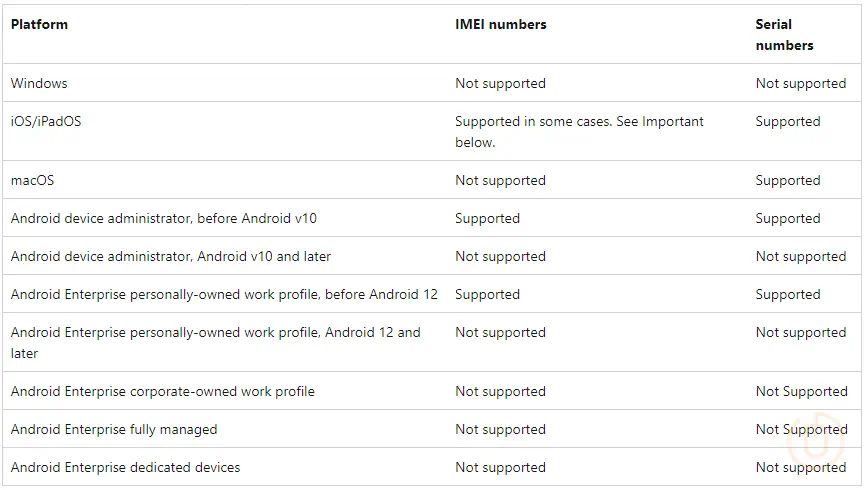Click "Android device administrator, before Android v10"

pos(164,218)
